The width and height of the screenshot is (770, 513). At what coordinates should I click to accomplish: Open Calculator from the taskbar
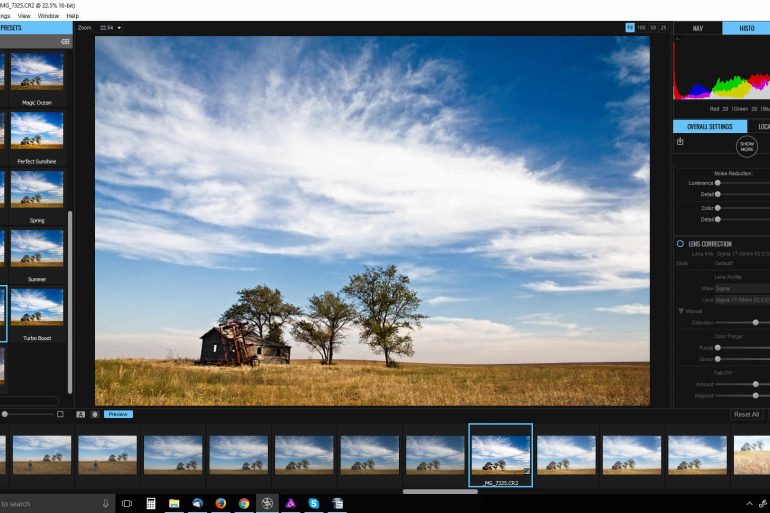[151, 503]
